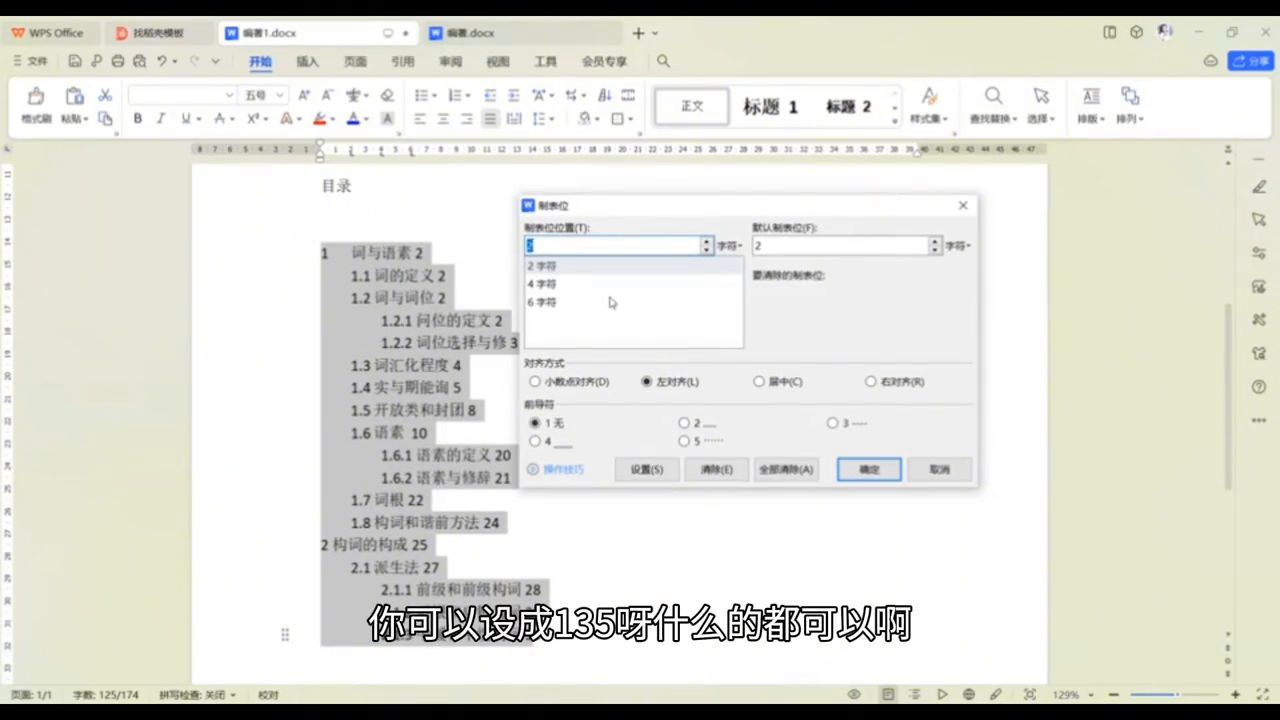Screen dimensions: 1280x720
Task: Click the Bulleted list icon
Action: pyautogui.click(x=421, y=96)
